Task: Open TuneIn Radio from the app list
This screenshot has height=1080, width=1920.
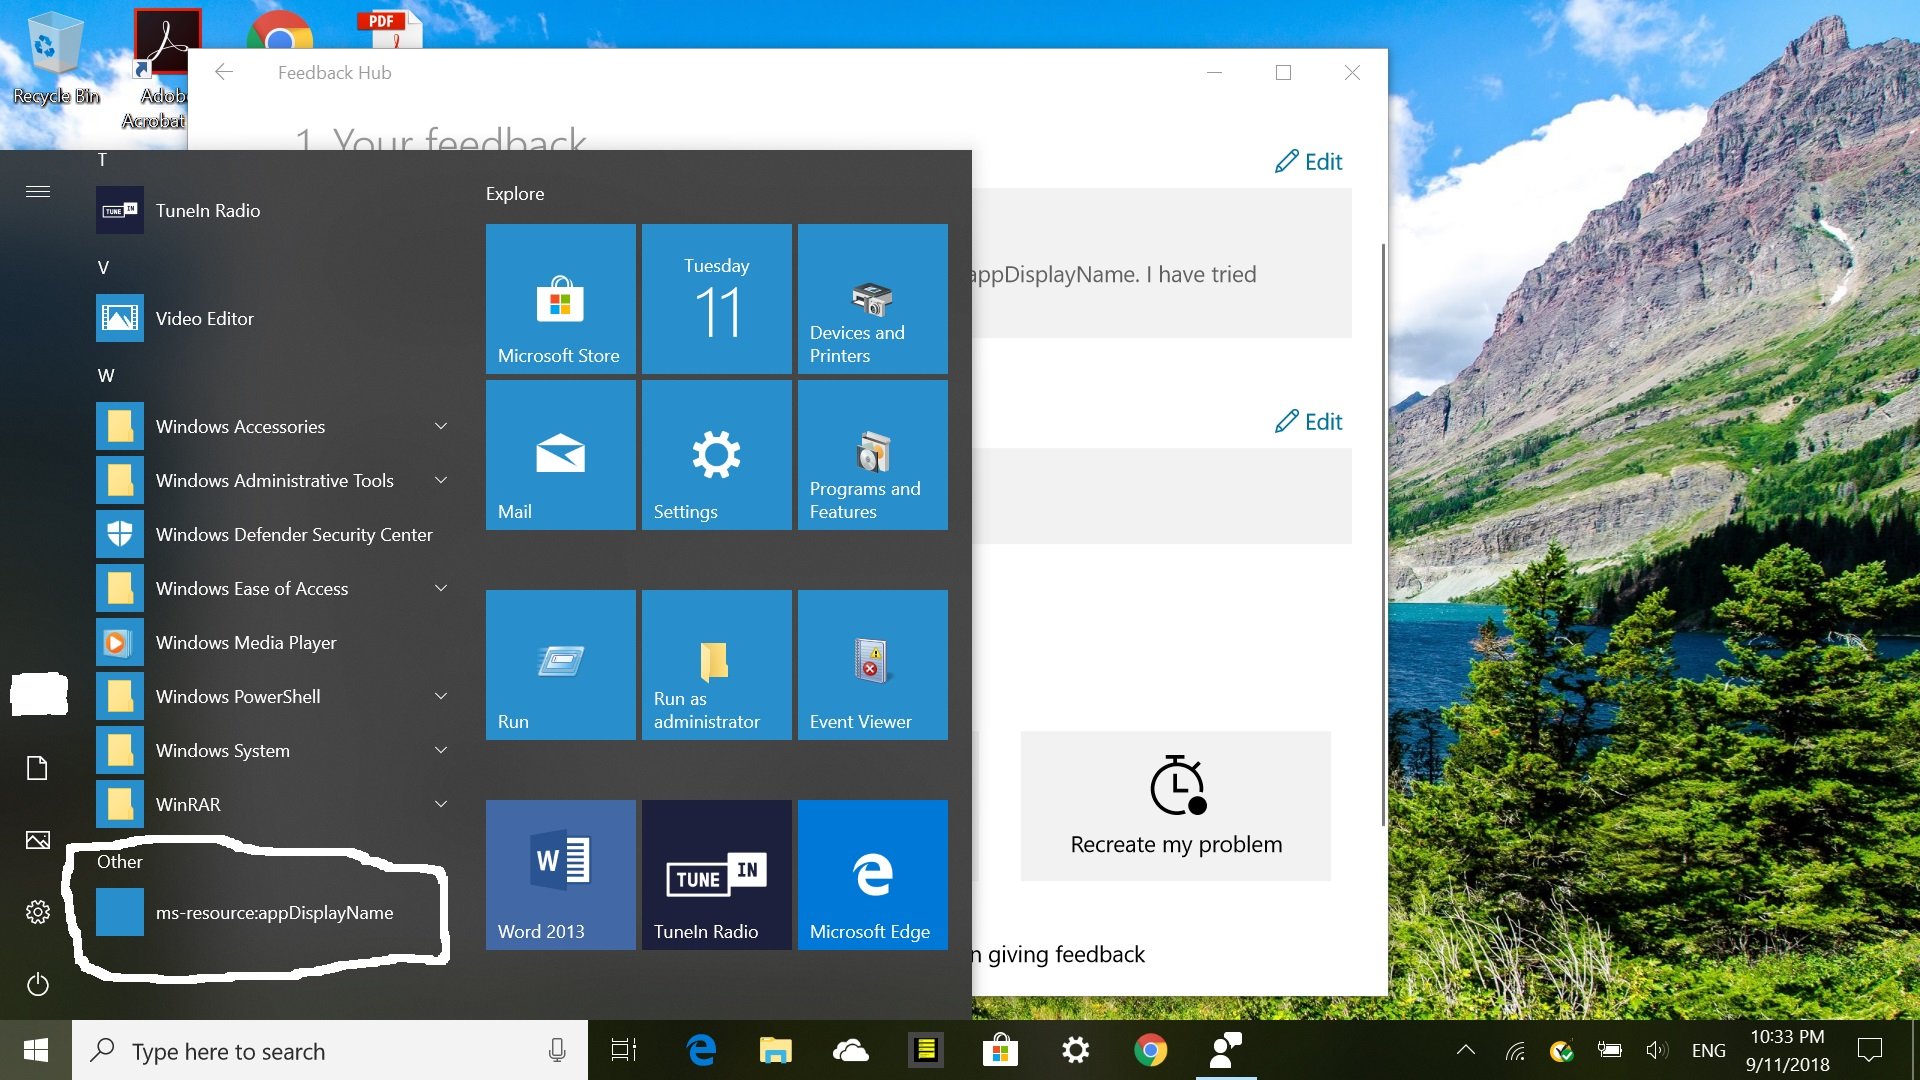Action: [276, 210]
